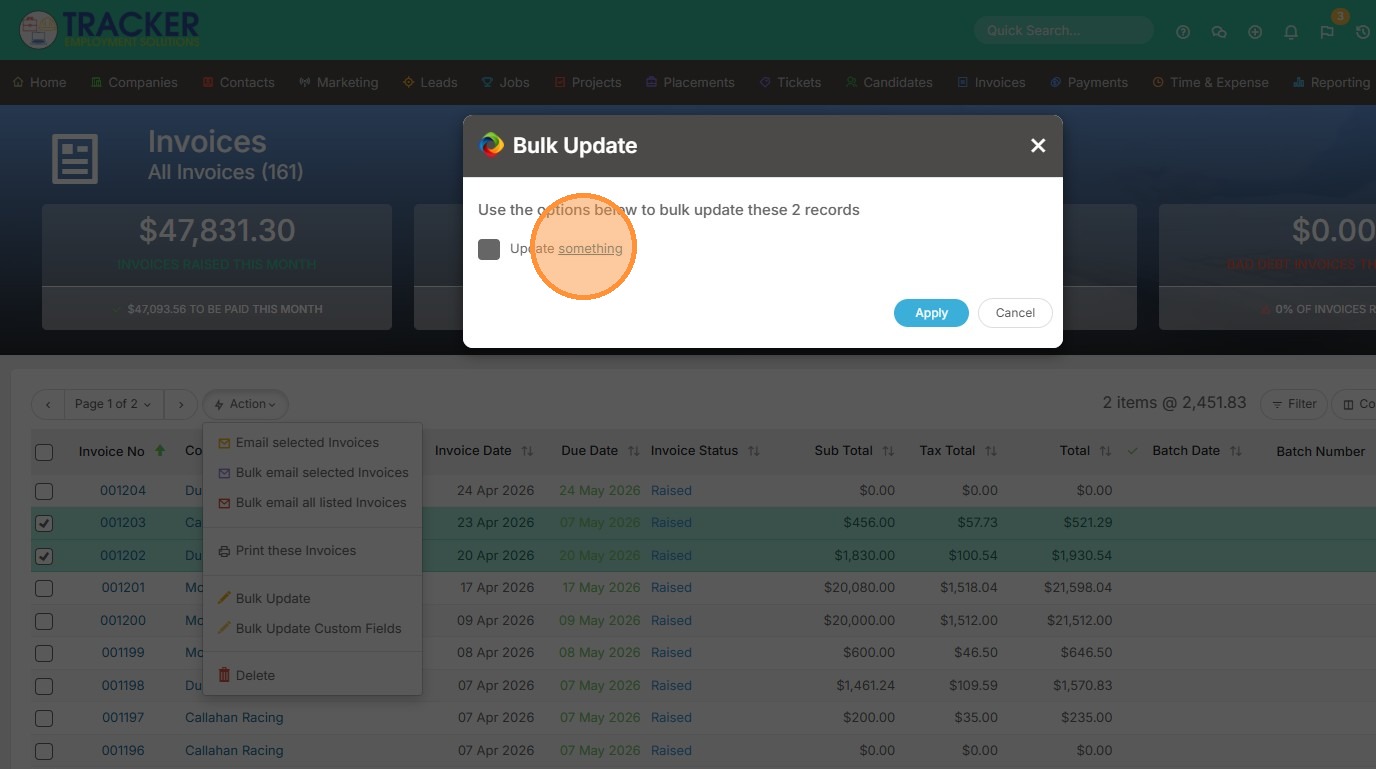Uncheck the box for invoice 001202
Screen dimensions: 1376x769
pyautogui.click(x=44, y=556)
